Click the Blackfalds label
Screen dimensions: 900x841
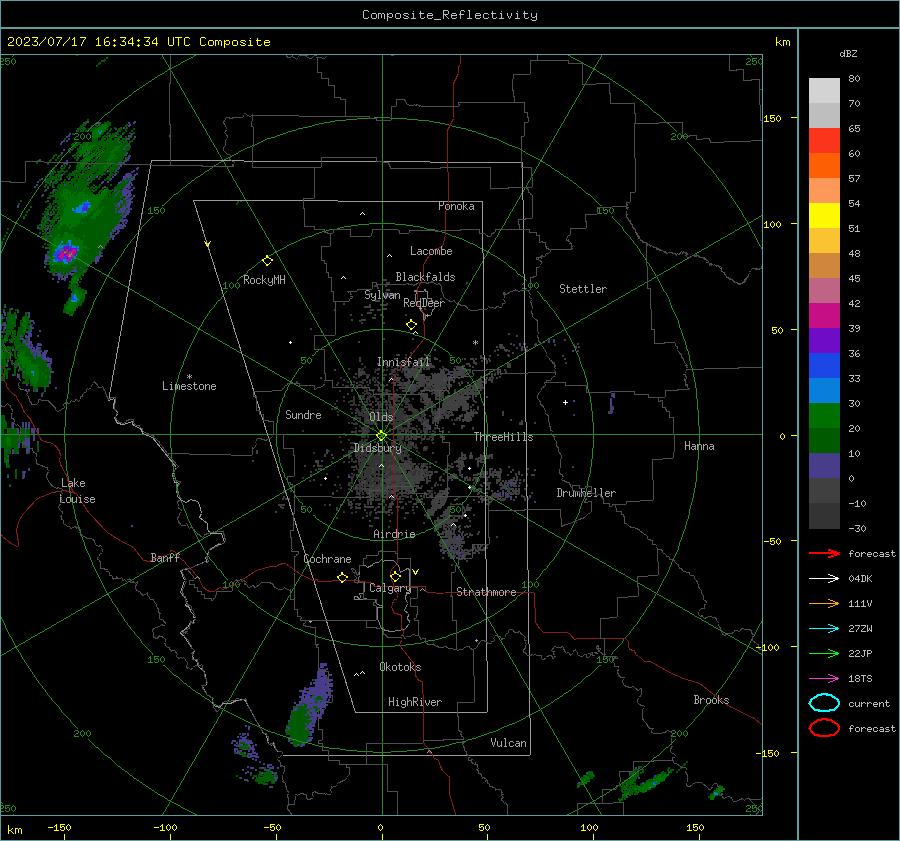tap(425, 277)
